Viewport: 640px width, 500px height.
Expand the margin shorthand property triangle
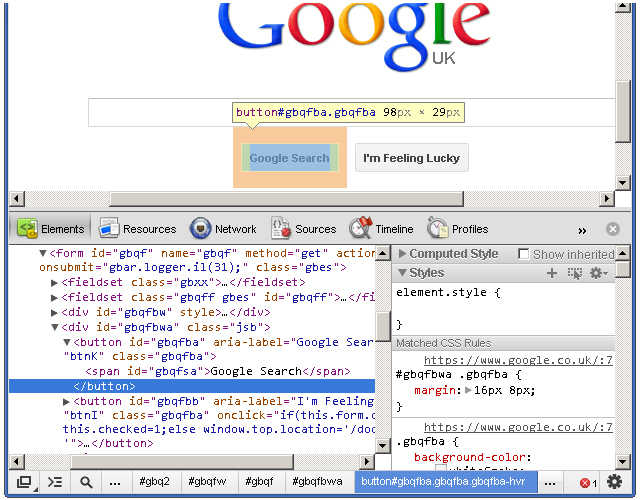click(468, 390)
